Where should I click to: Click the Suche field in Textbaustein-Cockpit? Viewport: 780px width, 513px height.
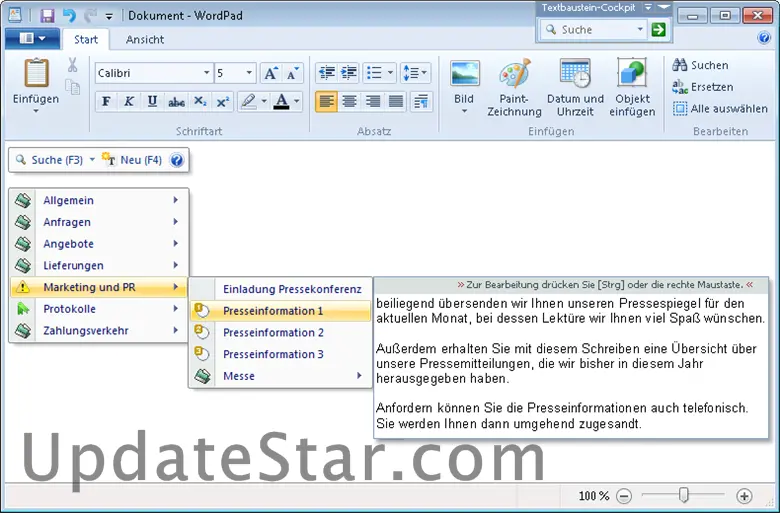[x=594, y=30]
